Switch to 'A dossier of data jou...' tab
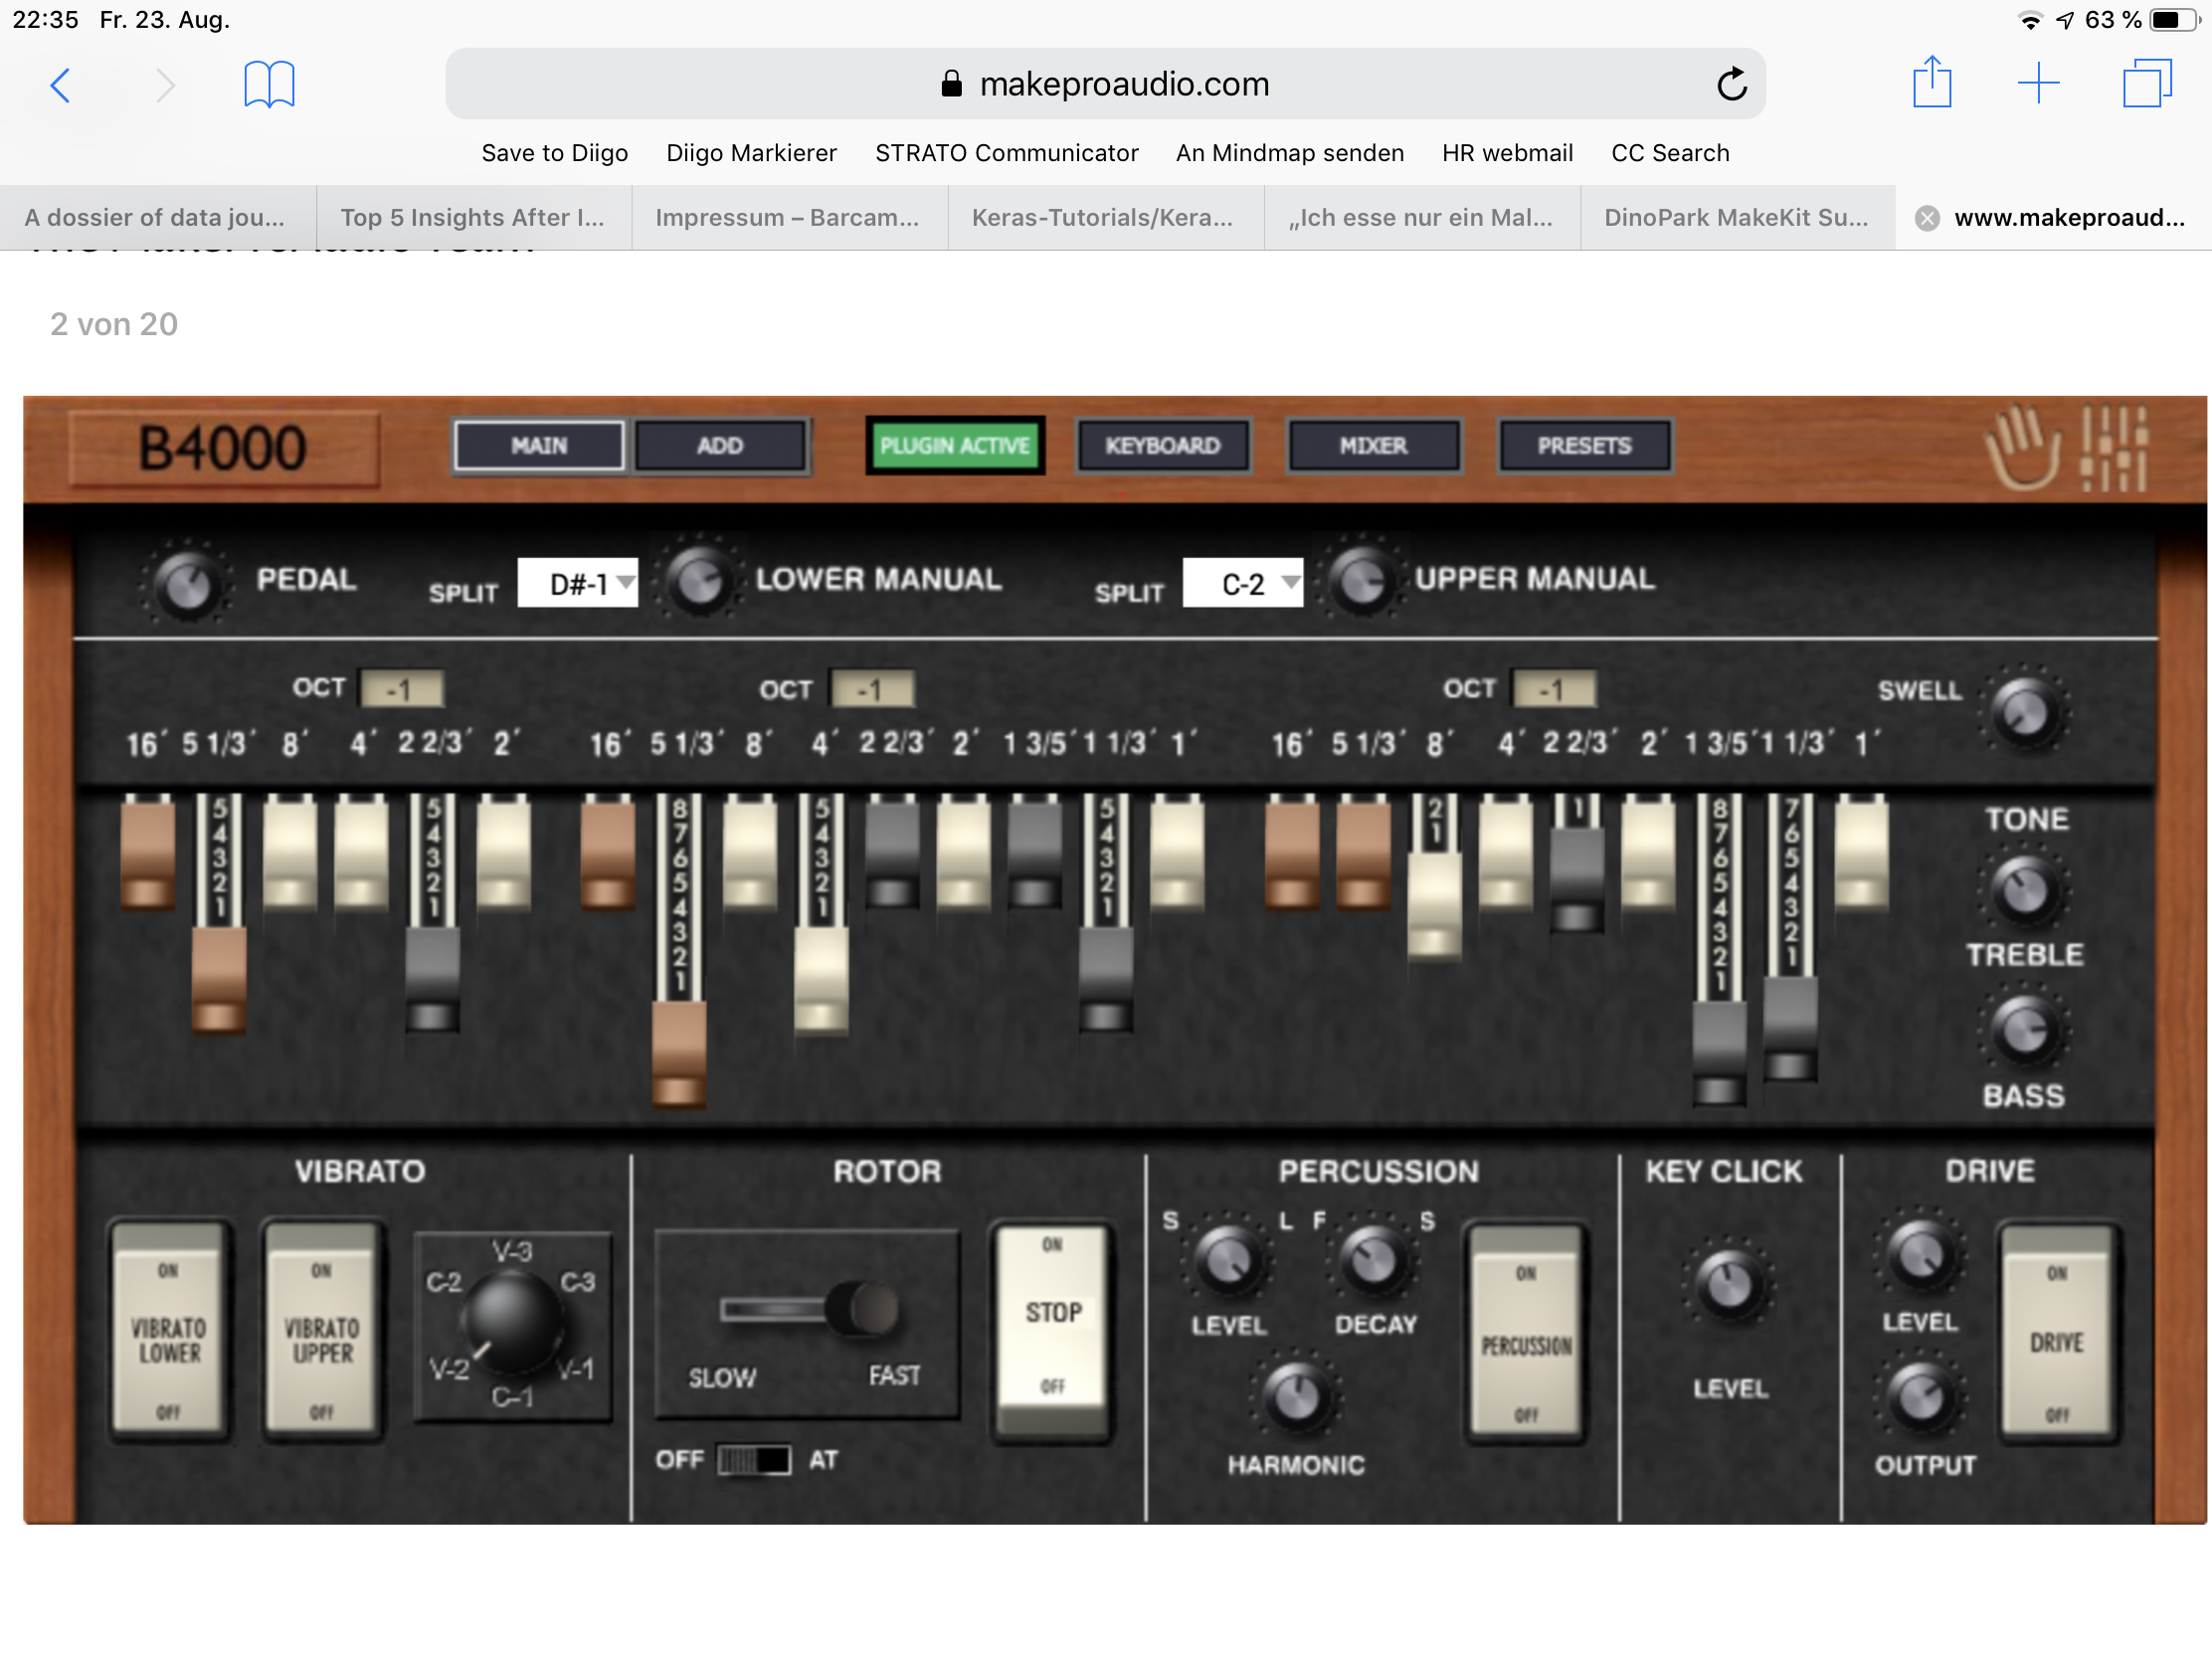This screenshot has height=1659, width=2212. click(158, 218)
